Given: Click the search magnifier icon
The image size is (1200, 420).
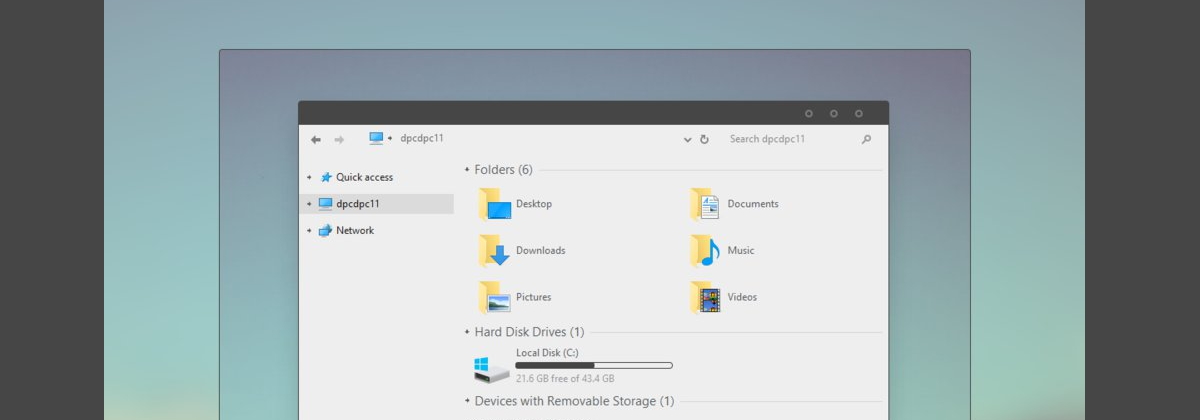Looking at the screenshot, I should click(866, 139).
